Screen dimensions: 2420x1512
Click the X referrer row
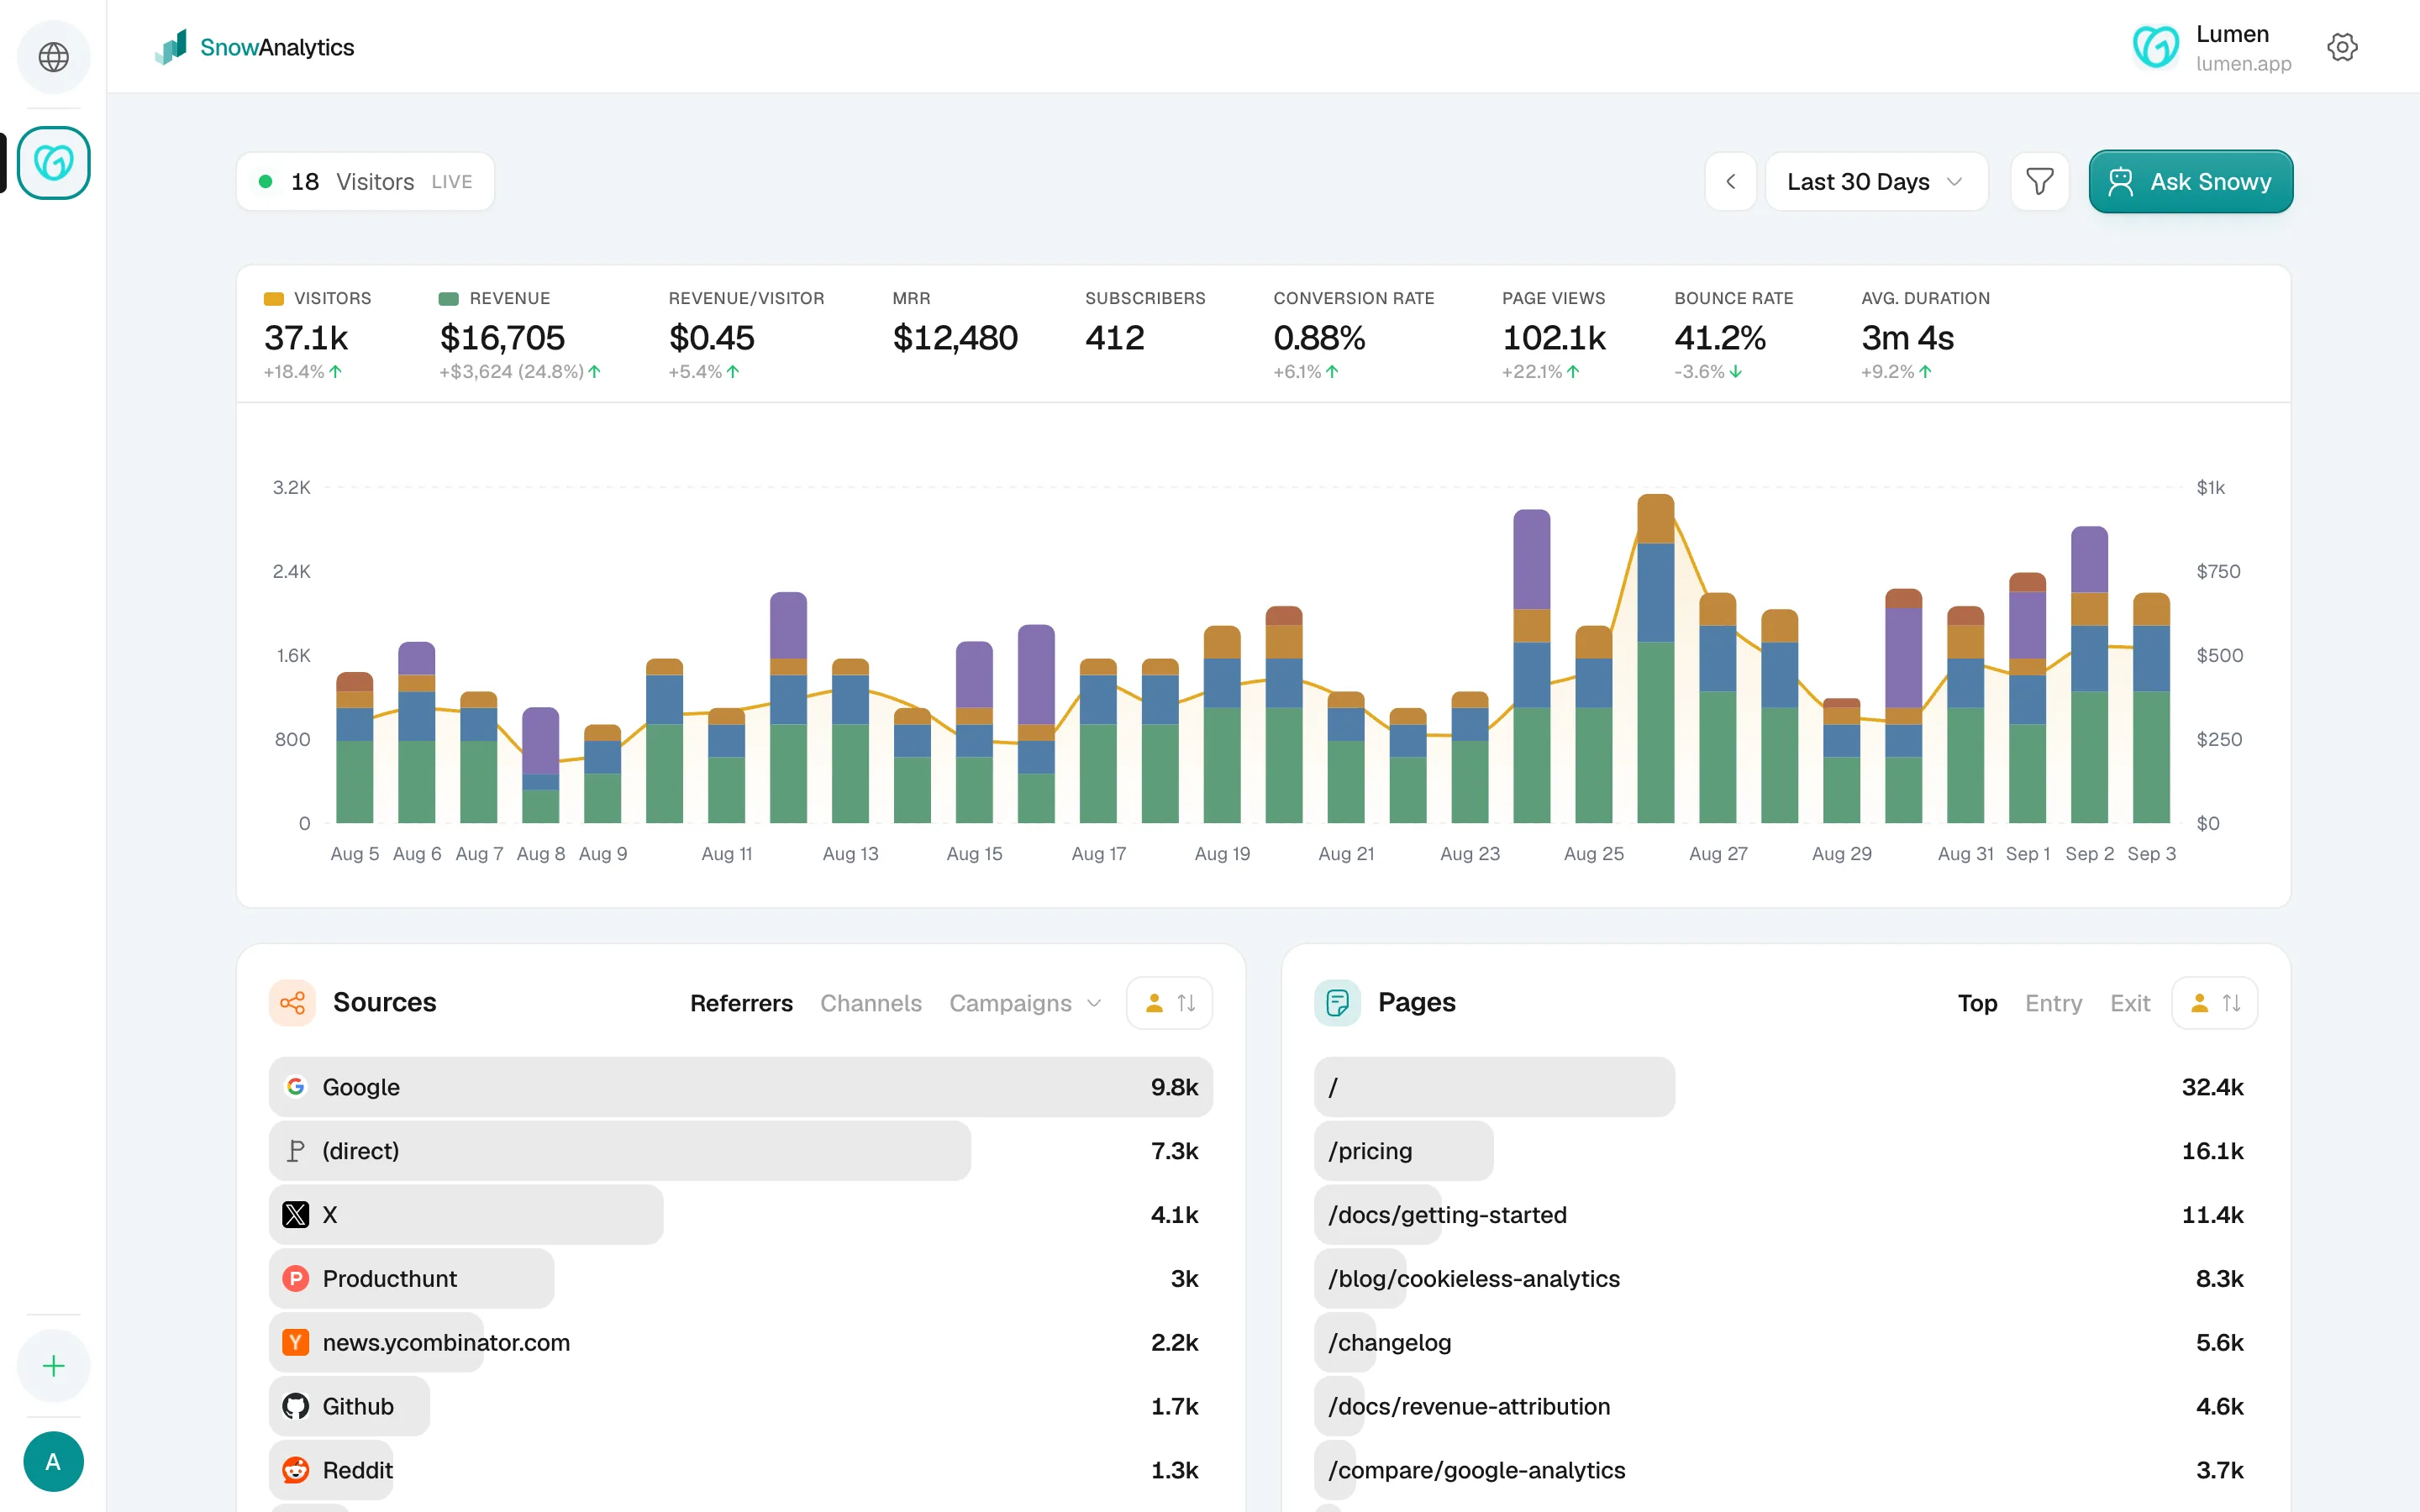740,1215
